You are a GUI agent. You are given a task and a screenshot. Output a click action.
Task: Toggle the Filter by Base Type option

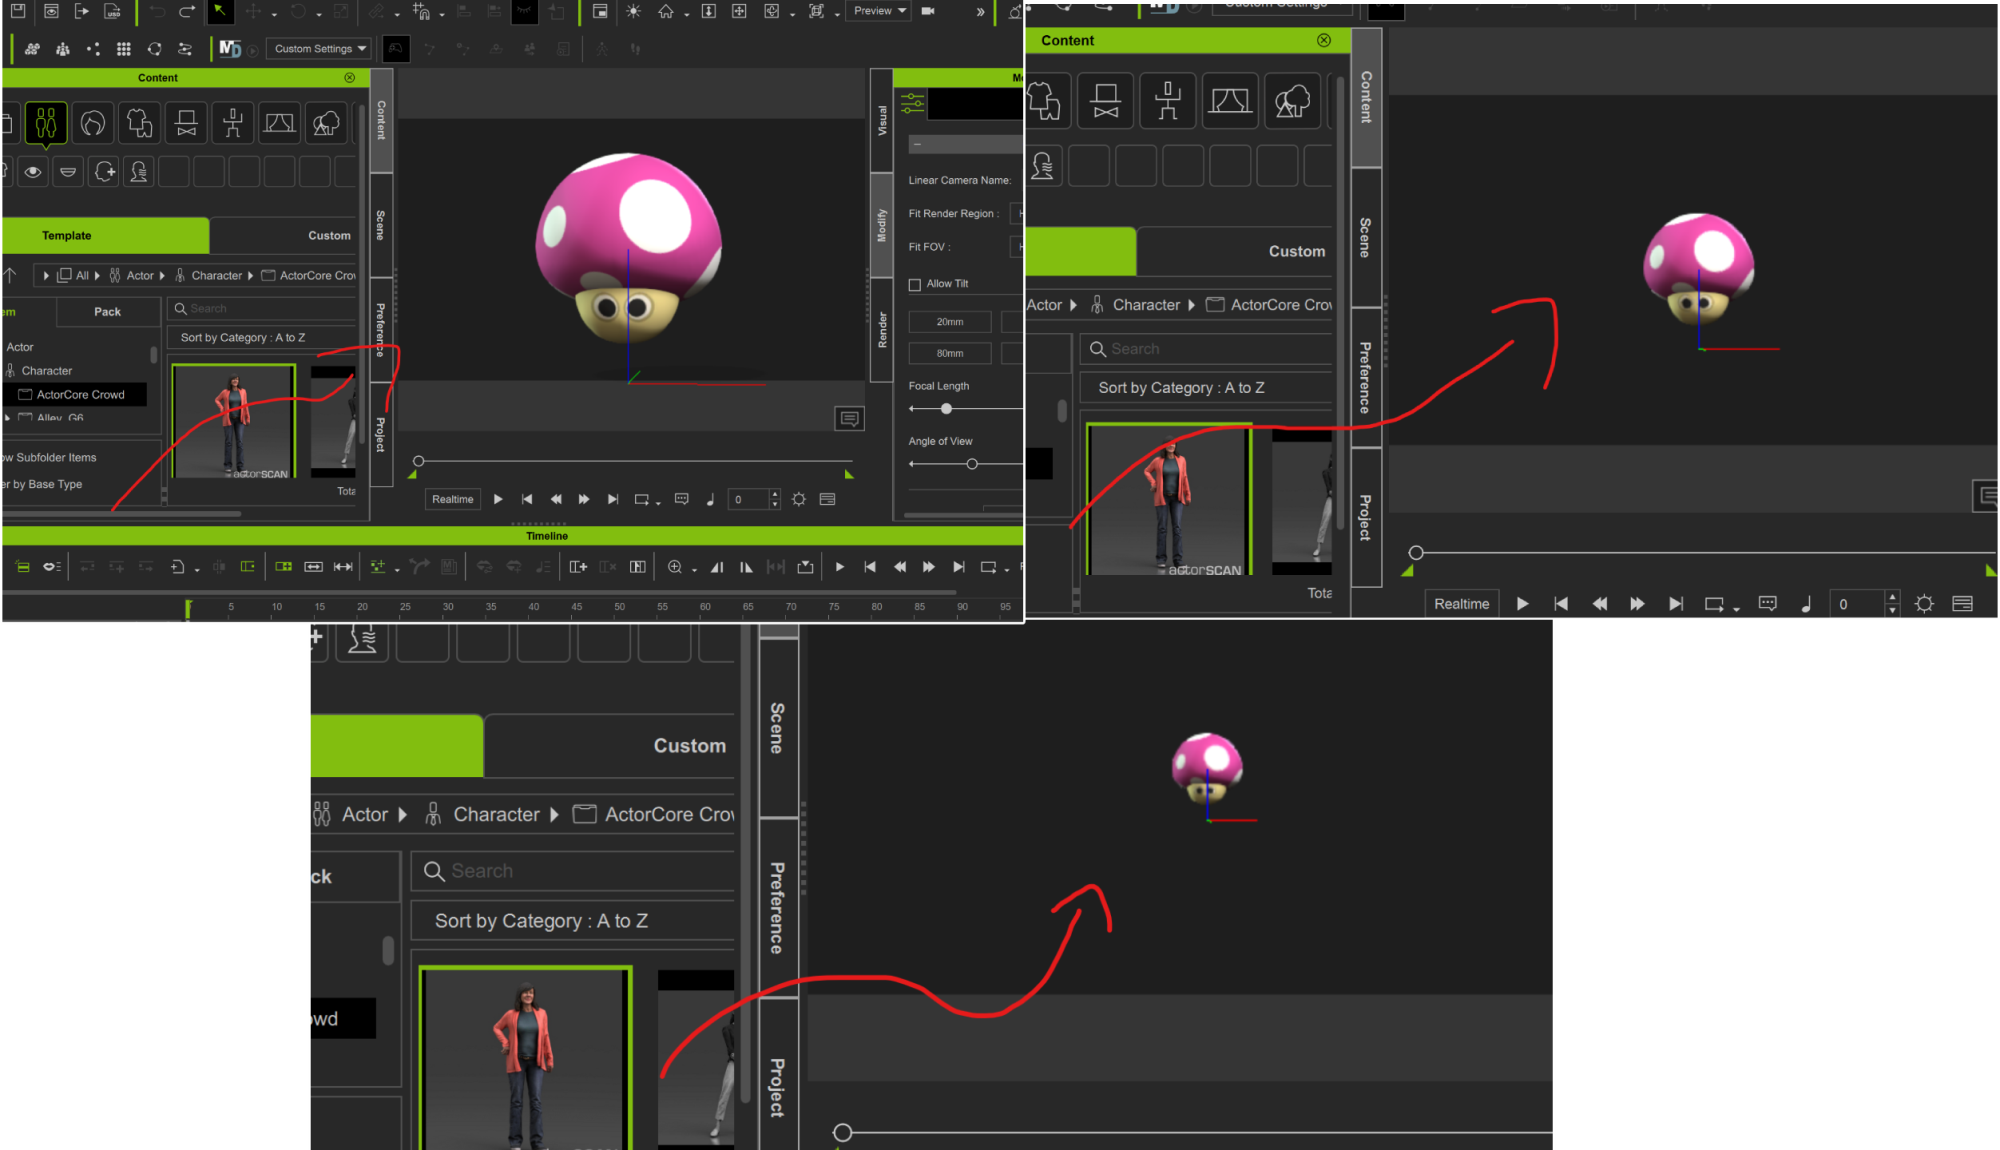[42, 484]
